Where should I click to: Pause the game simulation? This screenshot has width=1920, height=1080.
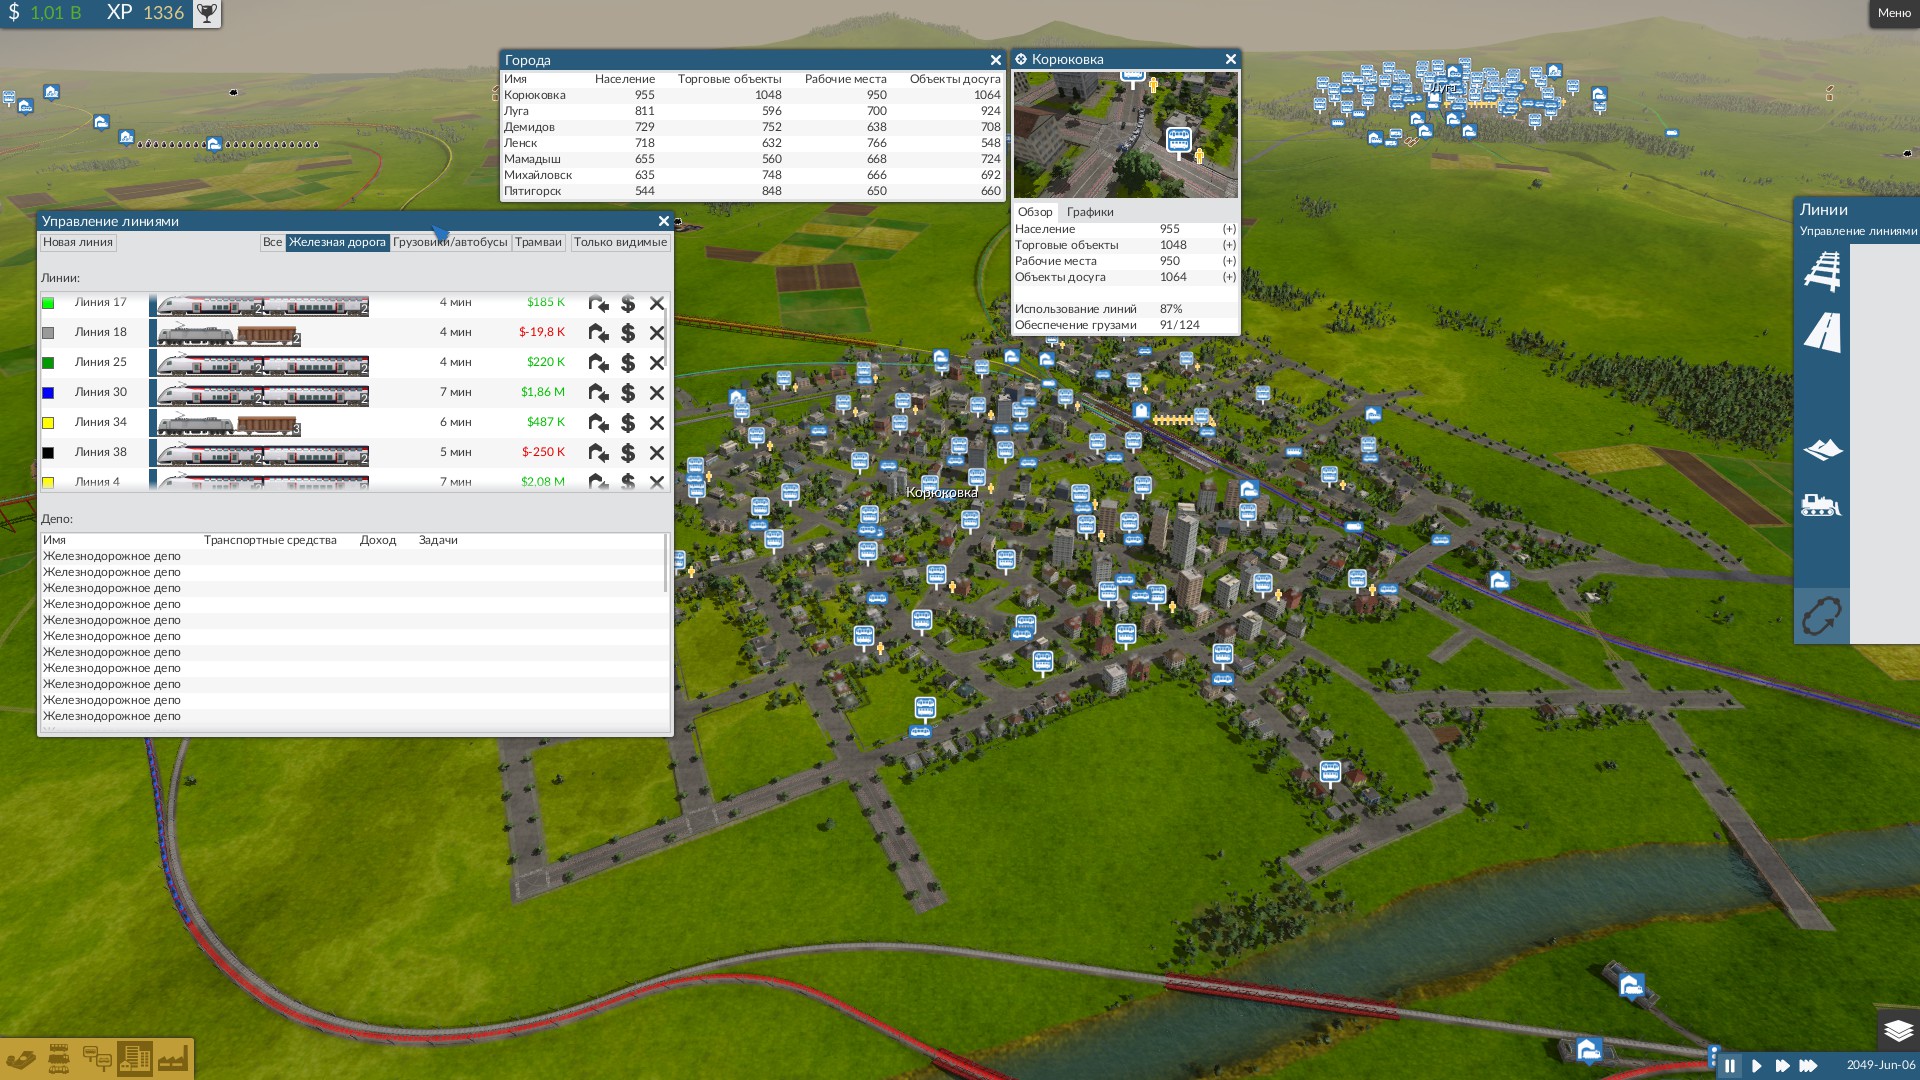[1730, 1066]
